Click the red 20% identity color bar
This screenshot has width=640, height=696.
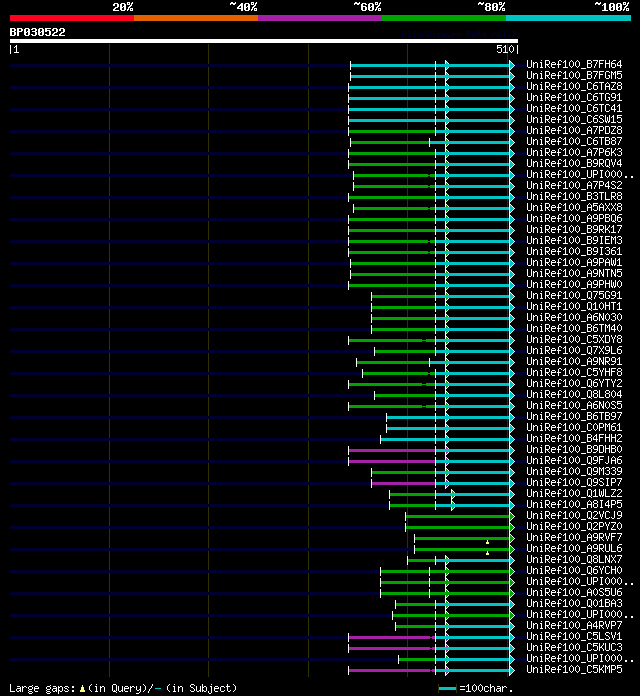(72, 18)
